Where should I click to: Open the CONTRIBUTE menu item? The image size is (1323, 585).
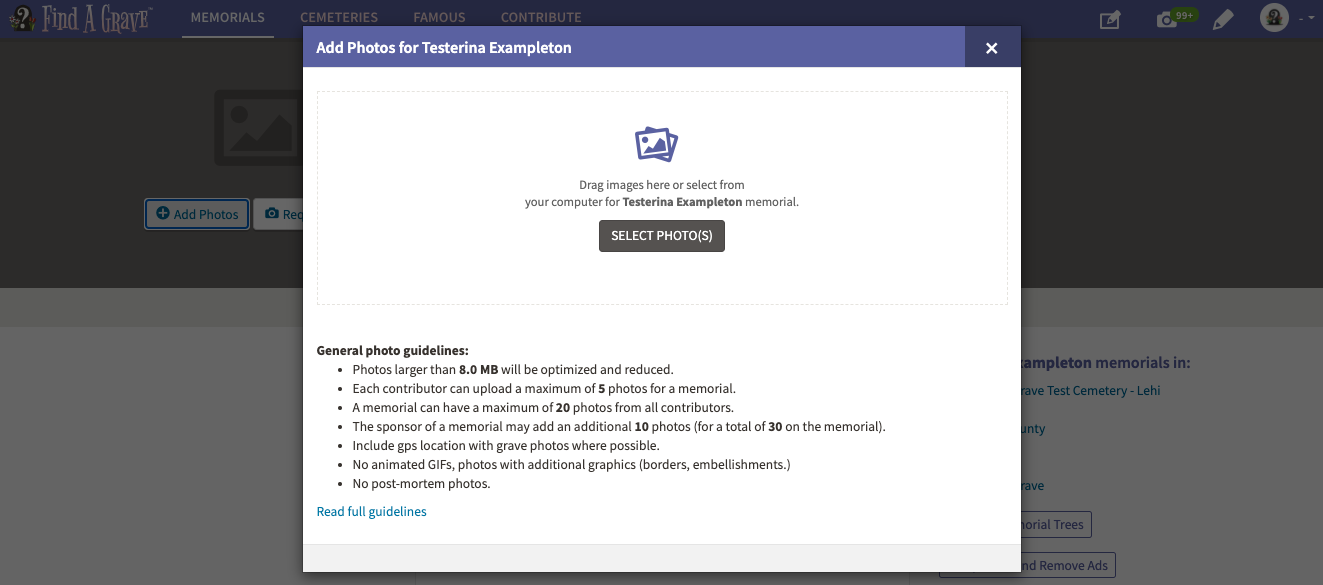click(x=541, y=18)
